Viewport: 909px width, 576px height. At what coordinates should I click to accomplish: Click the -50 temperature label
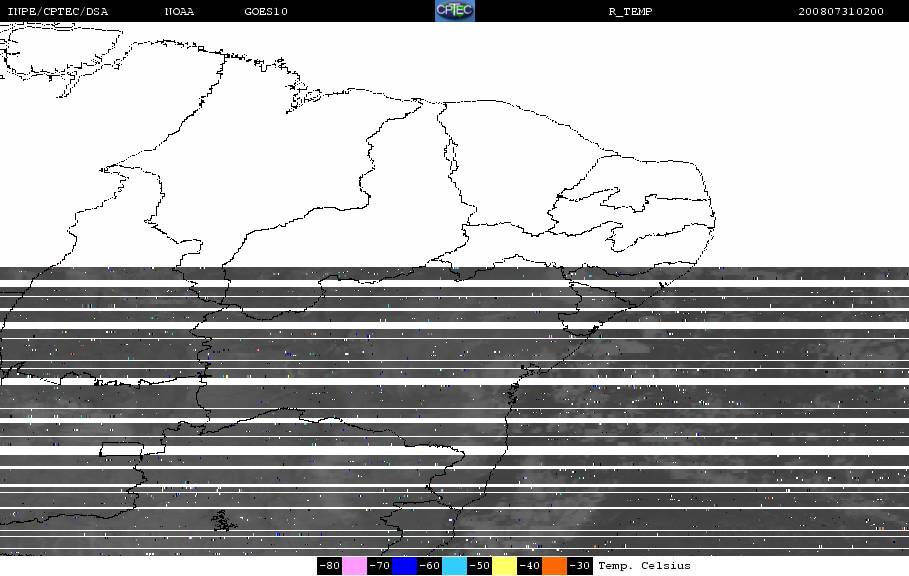tap(479, 566)
